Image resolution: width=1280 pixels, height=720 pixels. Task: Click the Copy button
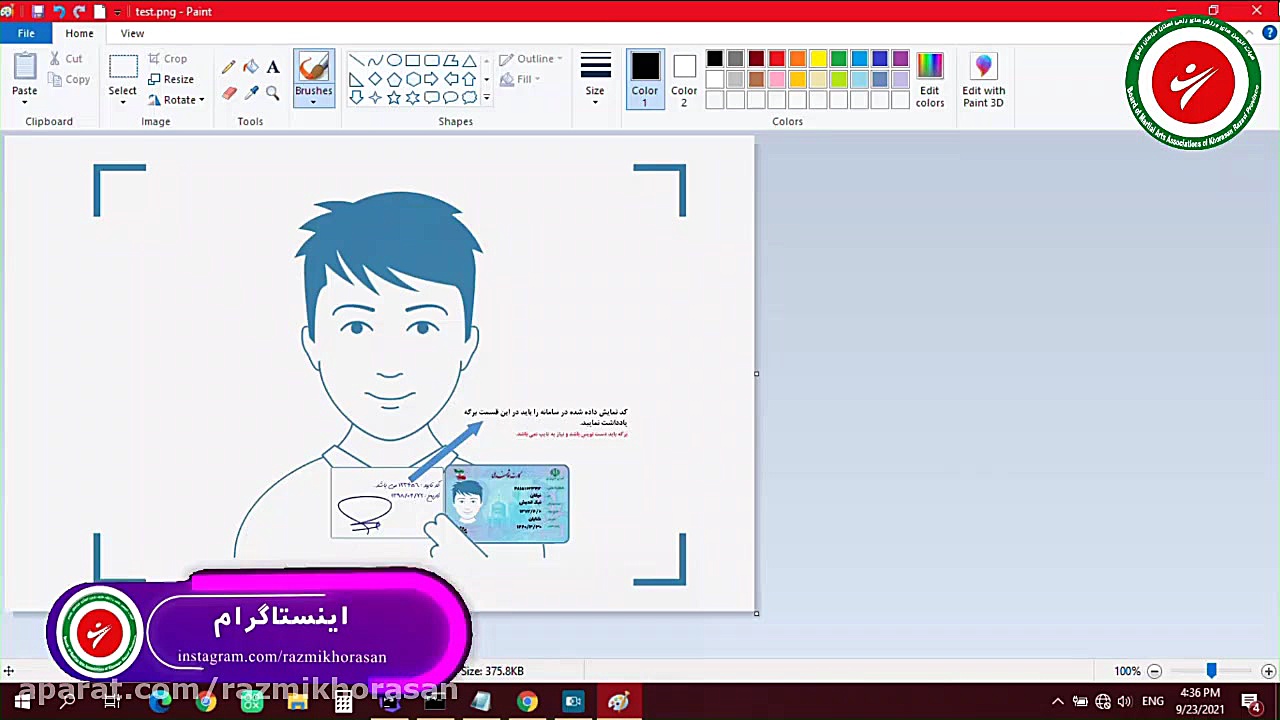pyautogui.click(x=69, y=79)
